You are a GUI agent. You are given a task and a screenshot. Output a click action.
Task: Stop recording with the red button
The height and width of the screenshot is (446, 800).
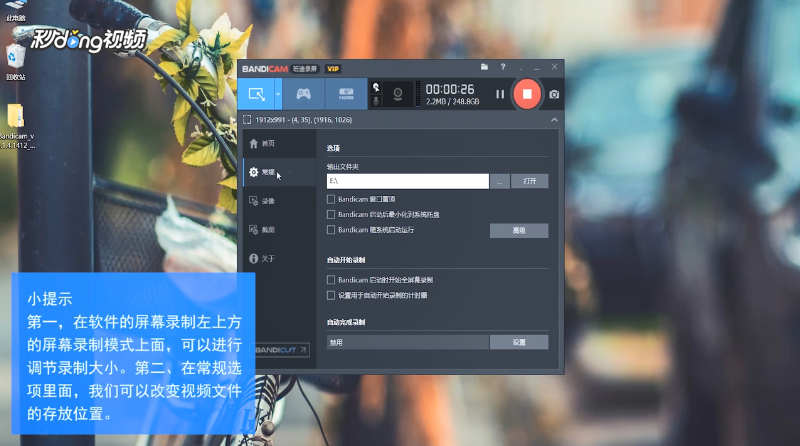pyautogui.click(x=527, y=94)
